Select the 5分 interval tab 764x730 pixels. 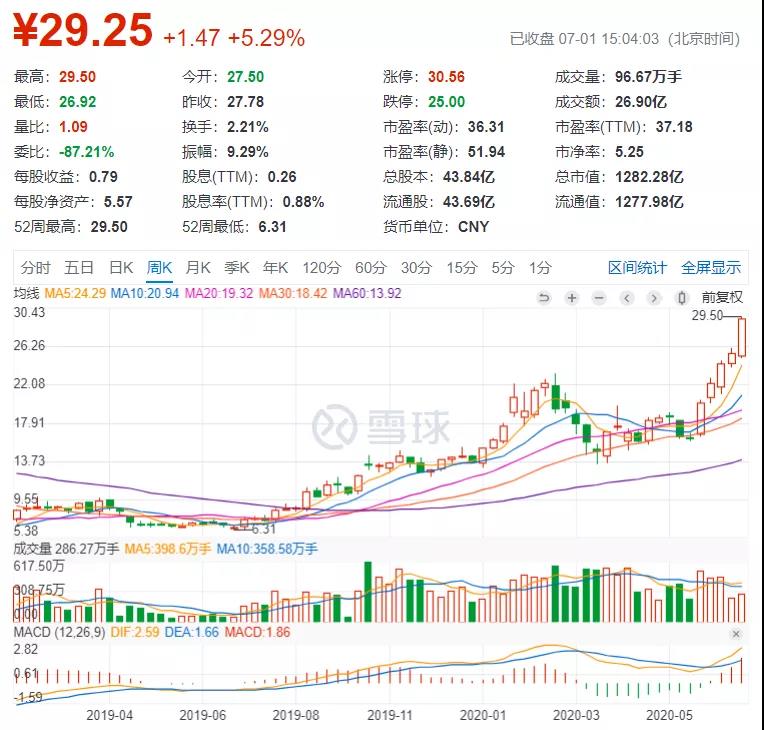[x=502, y=267]
